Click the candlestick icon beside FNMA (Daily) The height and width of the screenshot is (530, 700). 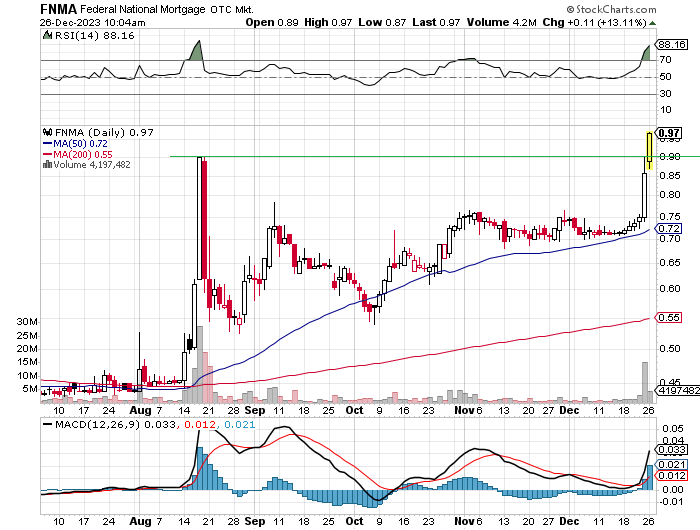47,132
